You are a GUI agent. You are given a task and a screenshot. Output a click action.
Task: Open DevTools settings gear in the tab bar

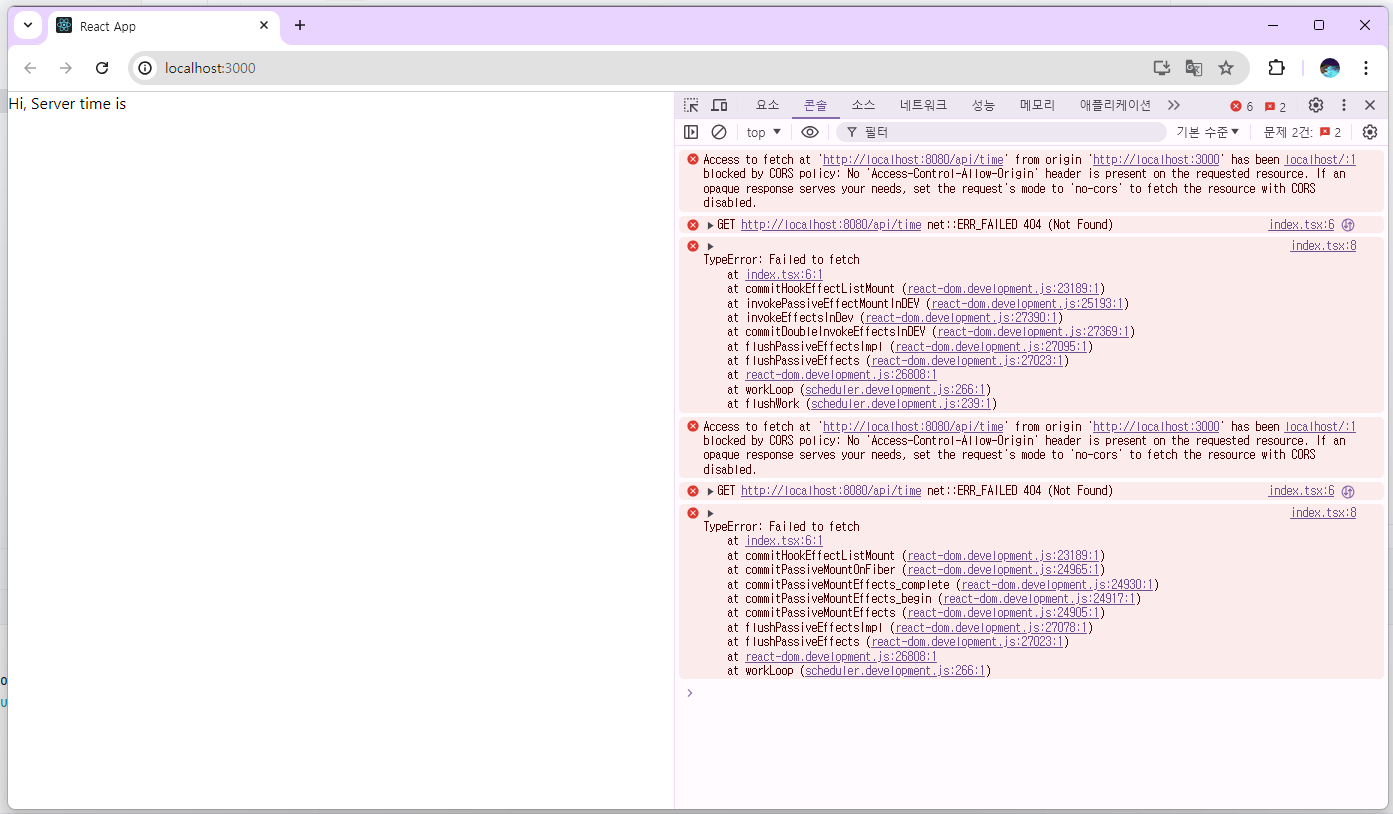pos(1316,105)
